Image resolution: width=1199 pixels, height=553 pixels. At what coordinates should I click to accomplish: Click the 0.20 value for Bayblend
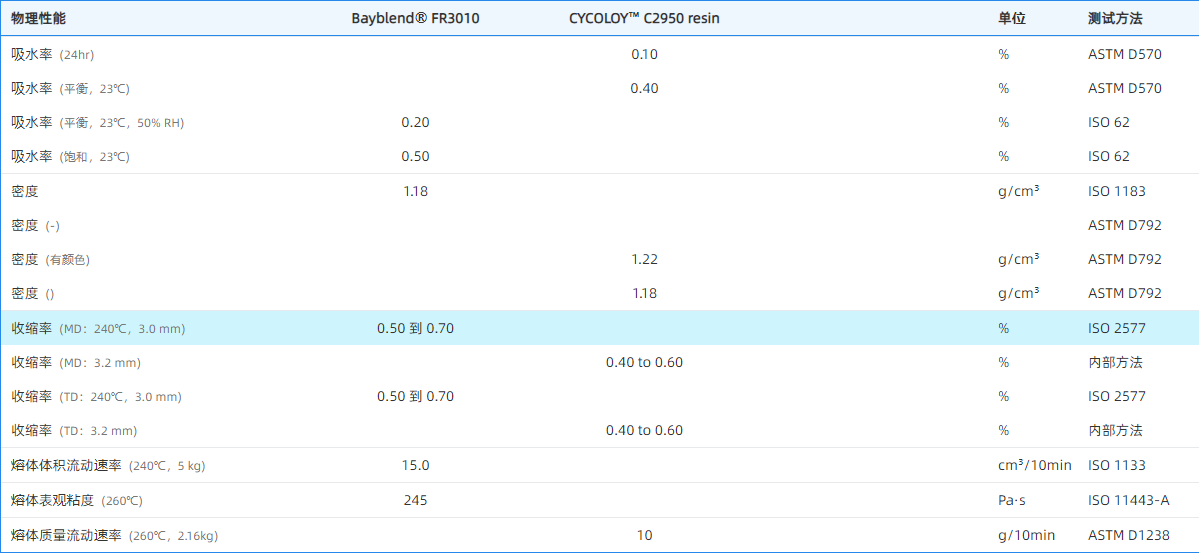[x=415, y=122]
